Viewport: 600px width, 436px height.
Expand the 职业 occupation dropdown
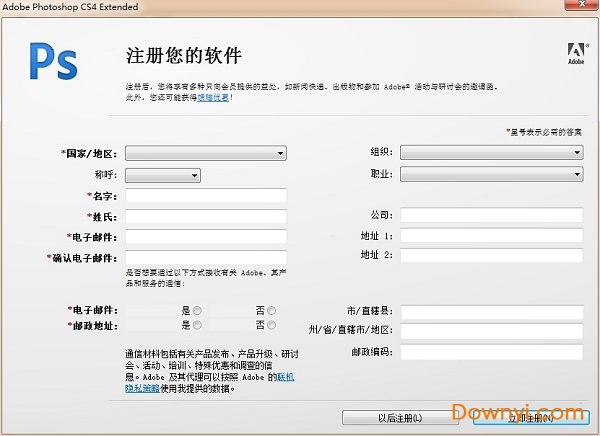click(x=492, y=174)
